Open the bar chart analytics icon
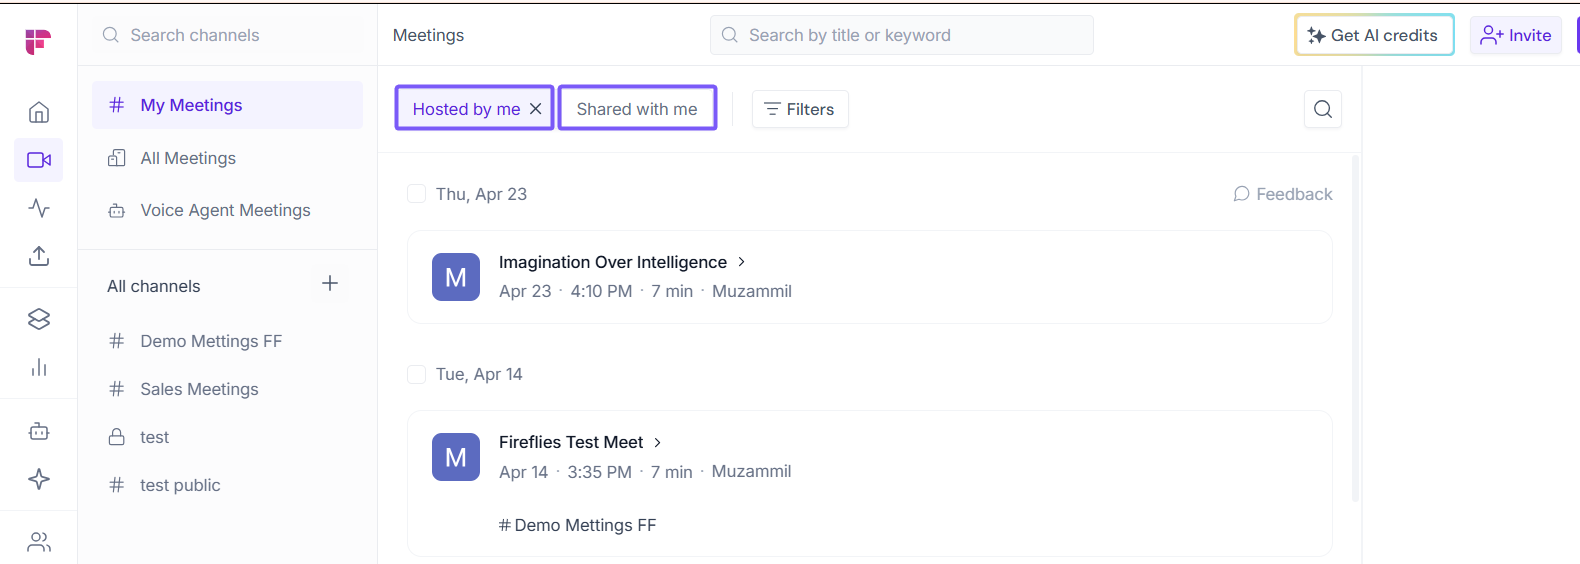This screenshot has height=564, width=1580. (x=39, y=367)
